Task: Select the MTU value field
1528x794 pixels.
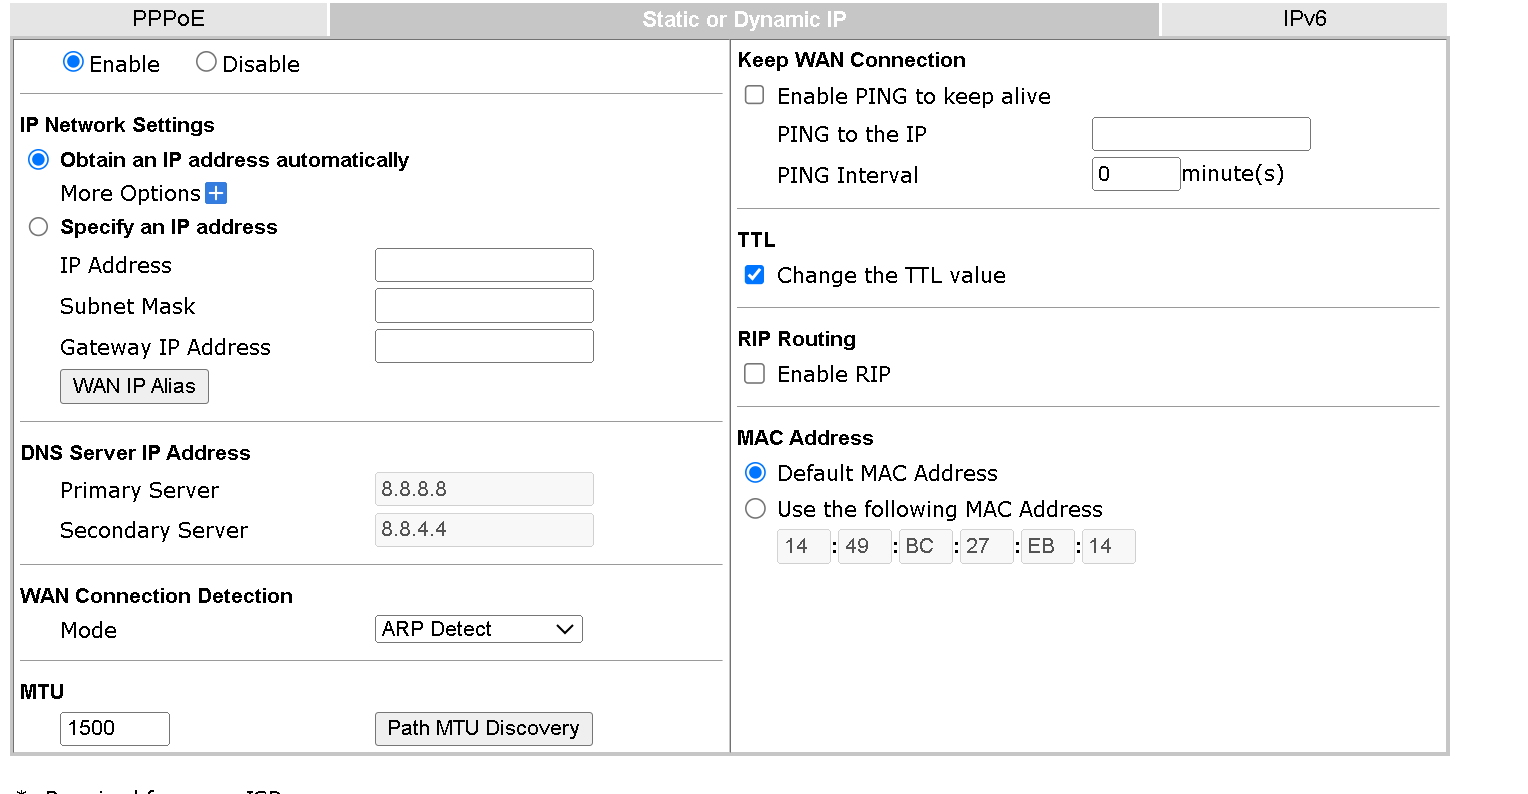Action: click(114, 728)
